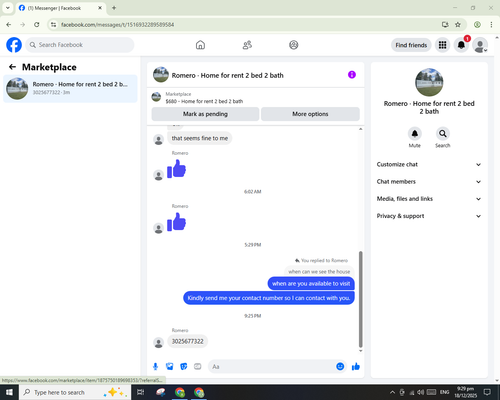This screenshot has height=400, width=500.
Task: Click the chat scroll down arrow
Action: pyautogui.click(x=360, y=351)
